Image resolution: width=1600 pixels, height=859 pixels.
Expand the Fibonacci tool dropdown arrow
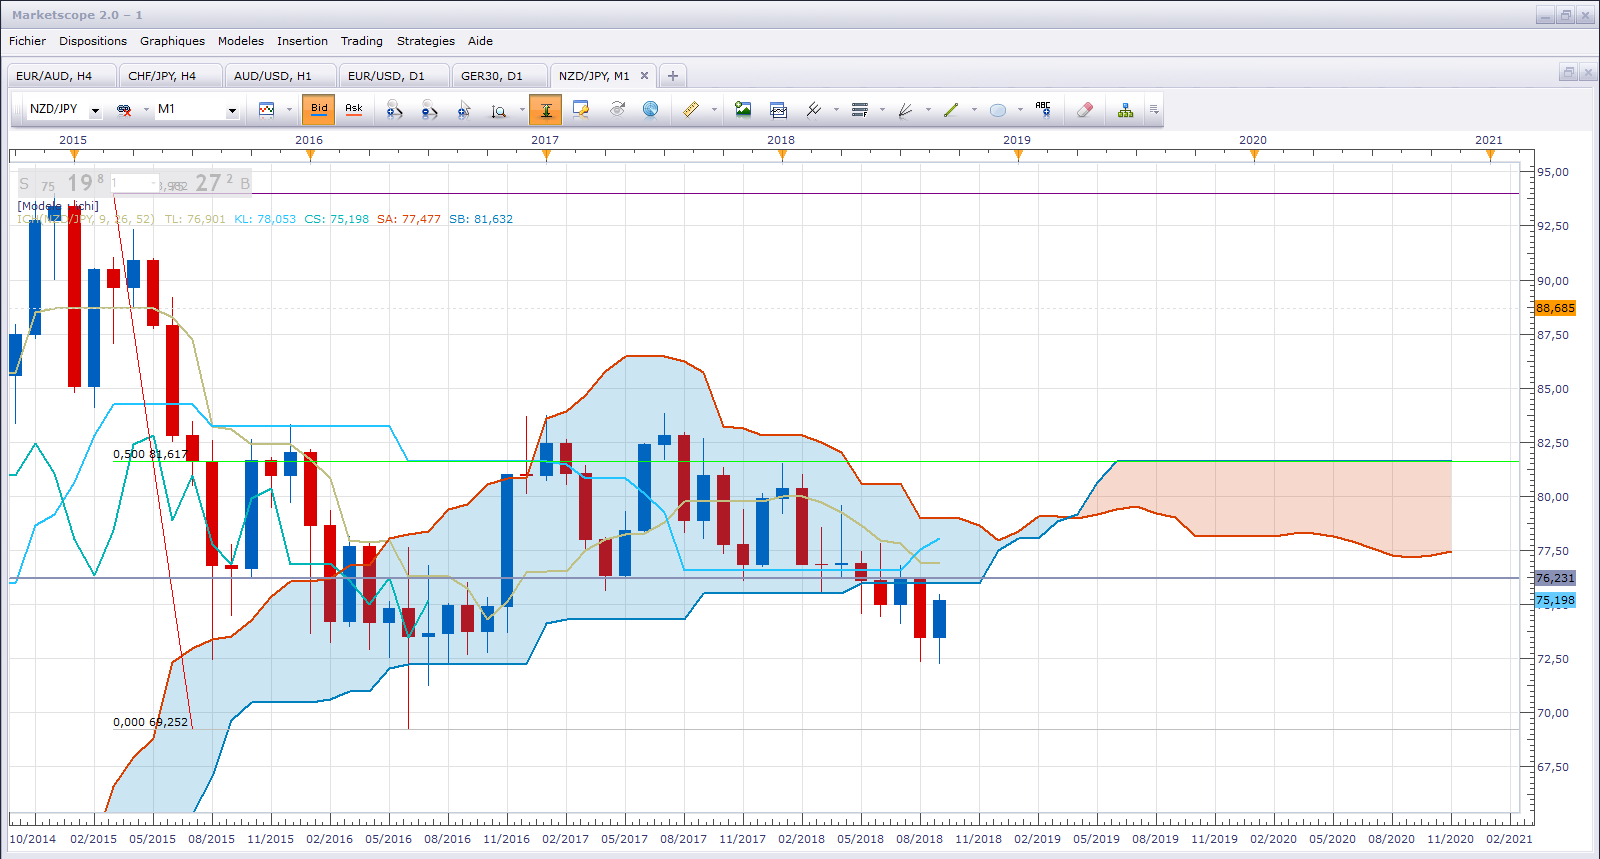coord(882,110)
